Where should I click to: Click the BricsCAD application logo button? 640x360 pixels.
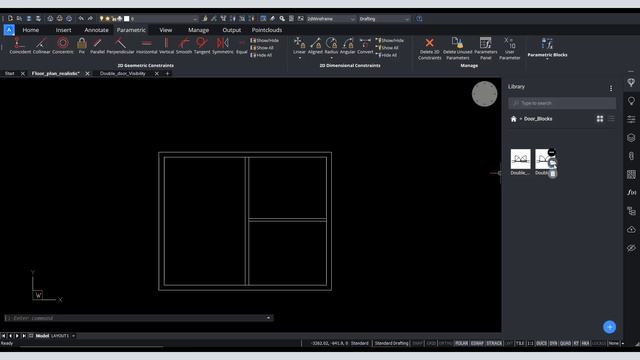(x=9, y=30)
